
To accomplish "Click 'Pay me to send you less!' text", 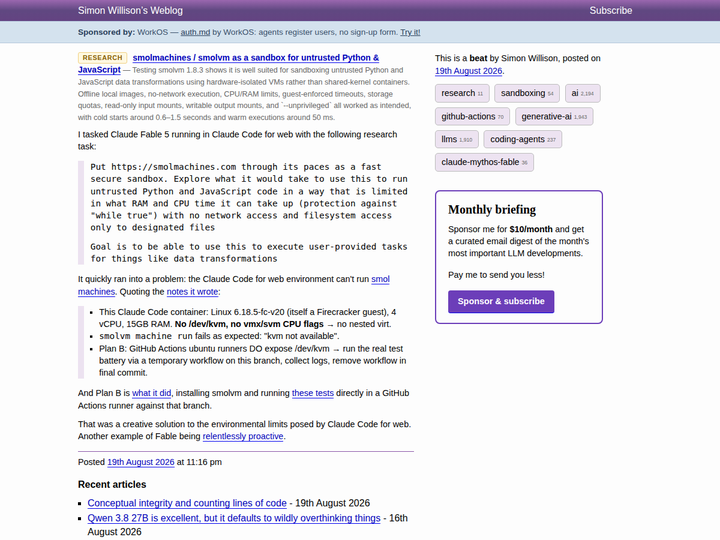I will [x=496, y=275].
